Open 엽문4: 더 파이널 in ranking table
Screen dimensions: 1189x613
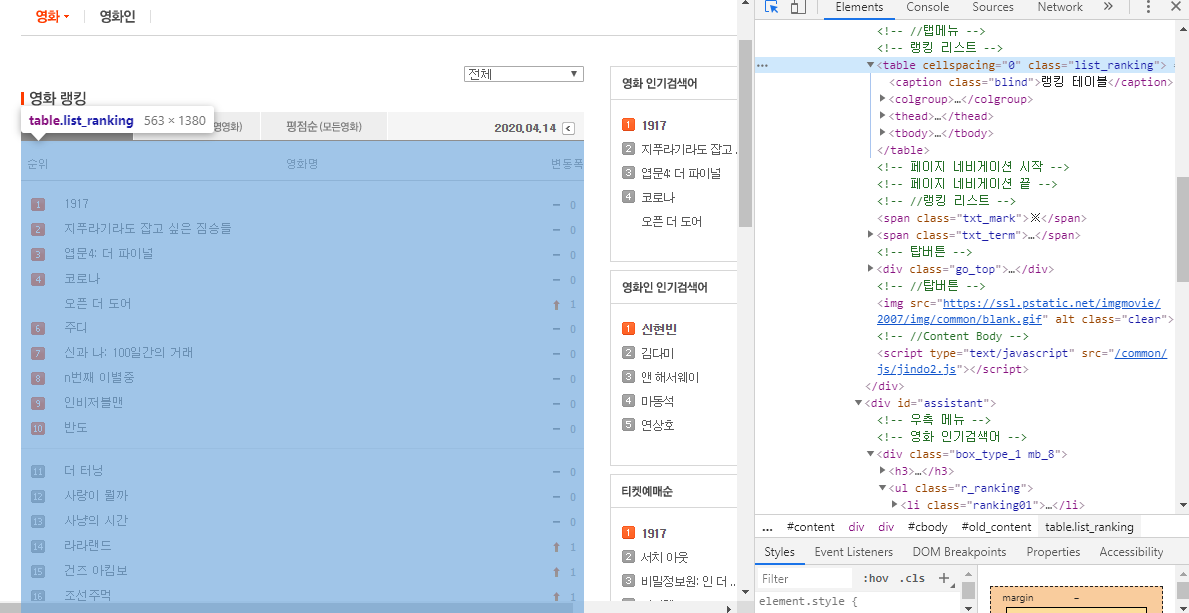(x=109, y=253)
